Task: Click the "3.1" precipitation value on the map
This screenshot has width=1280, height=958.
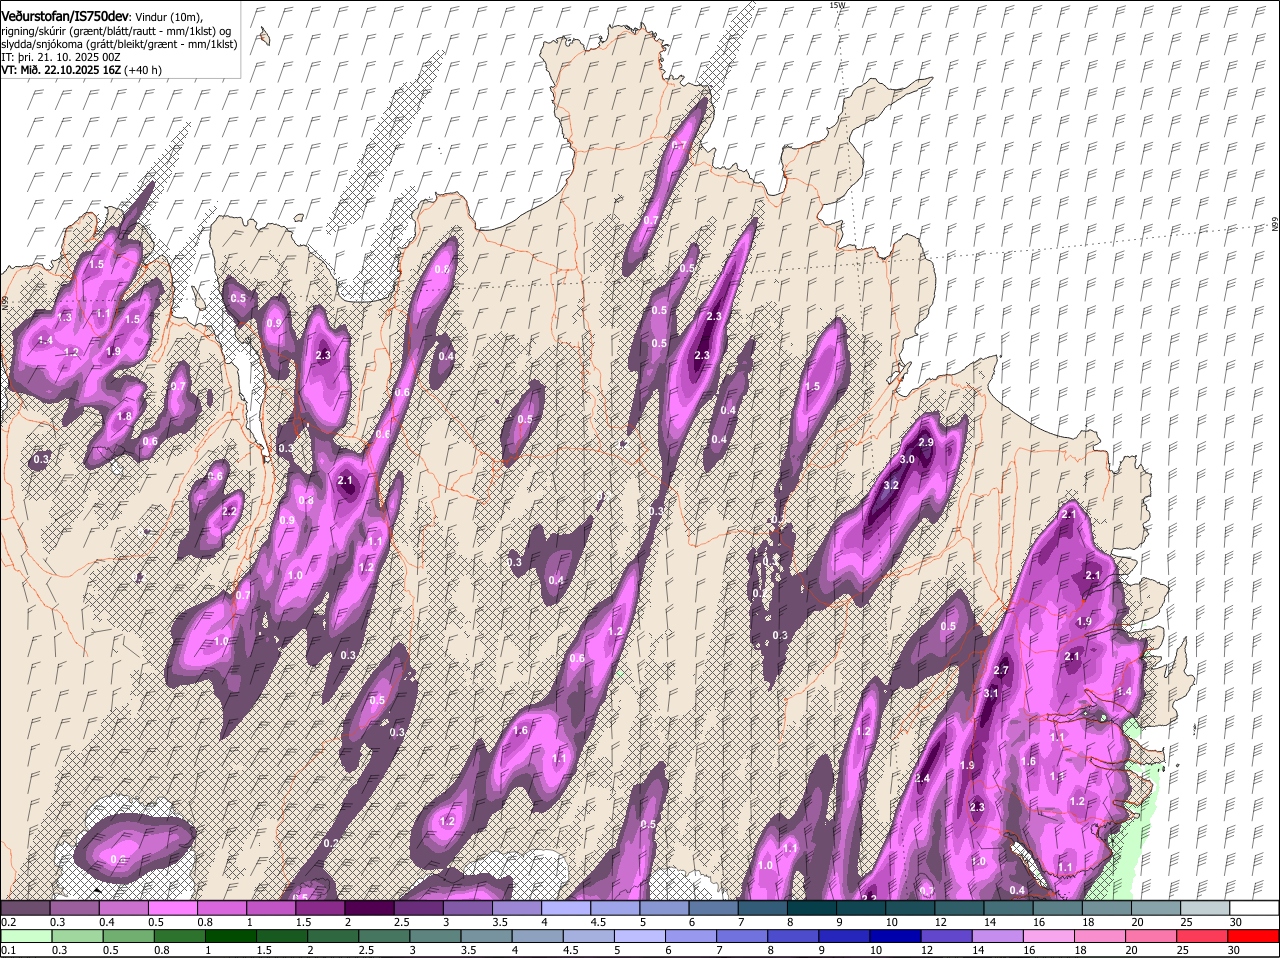Action: [x=991, y=693]
